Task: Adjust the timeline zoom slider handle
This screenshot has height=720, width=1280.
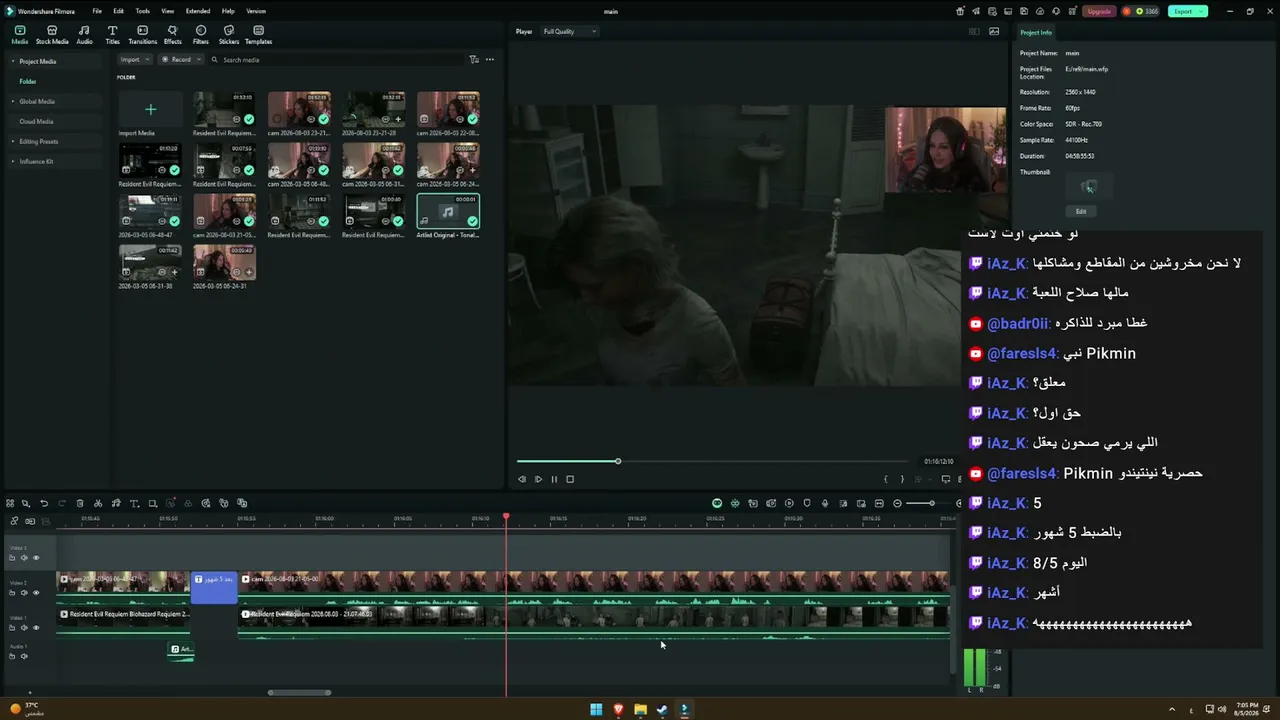Action: coord(931,503)
